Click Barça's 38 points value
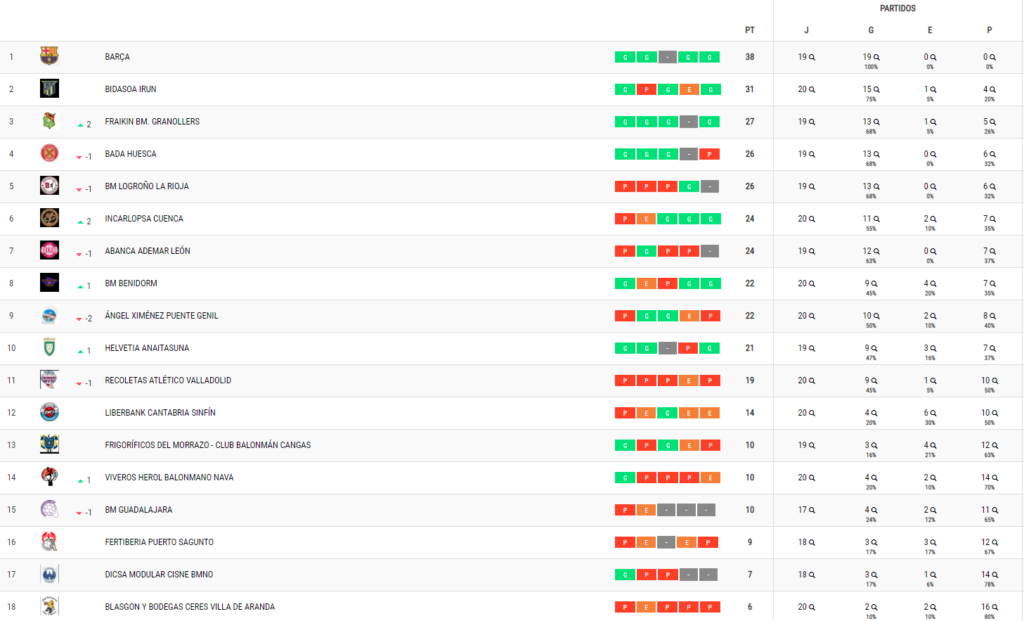Screen dimensions: 1024x621 point(750,57)
